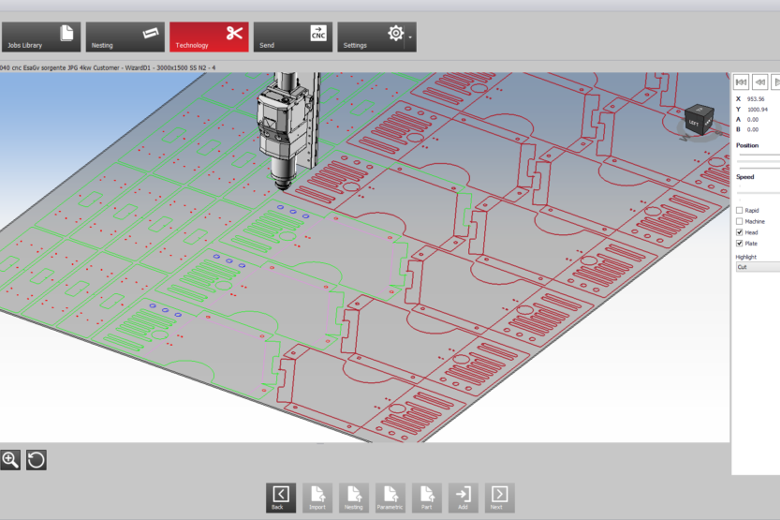Click the Add icon in bottom toolbar
The height and width of the screenshot is (520, 780).
pyautogui.click(x=462, y=497)
